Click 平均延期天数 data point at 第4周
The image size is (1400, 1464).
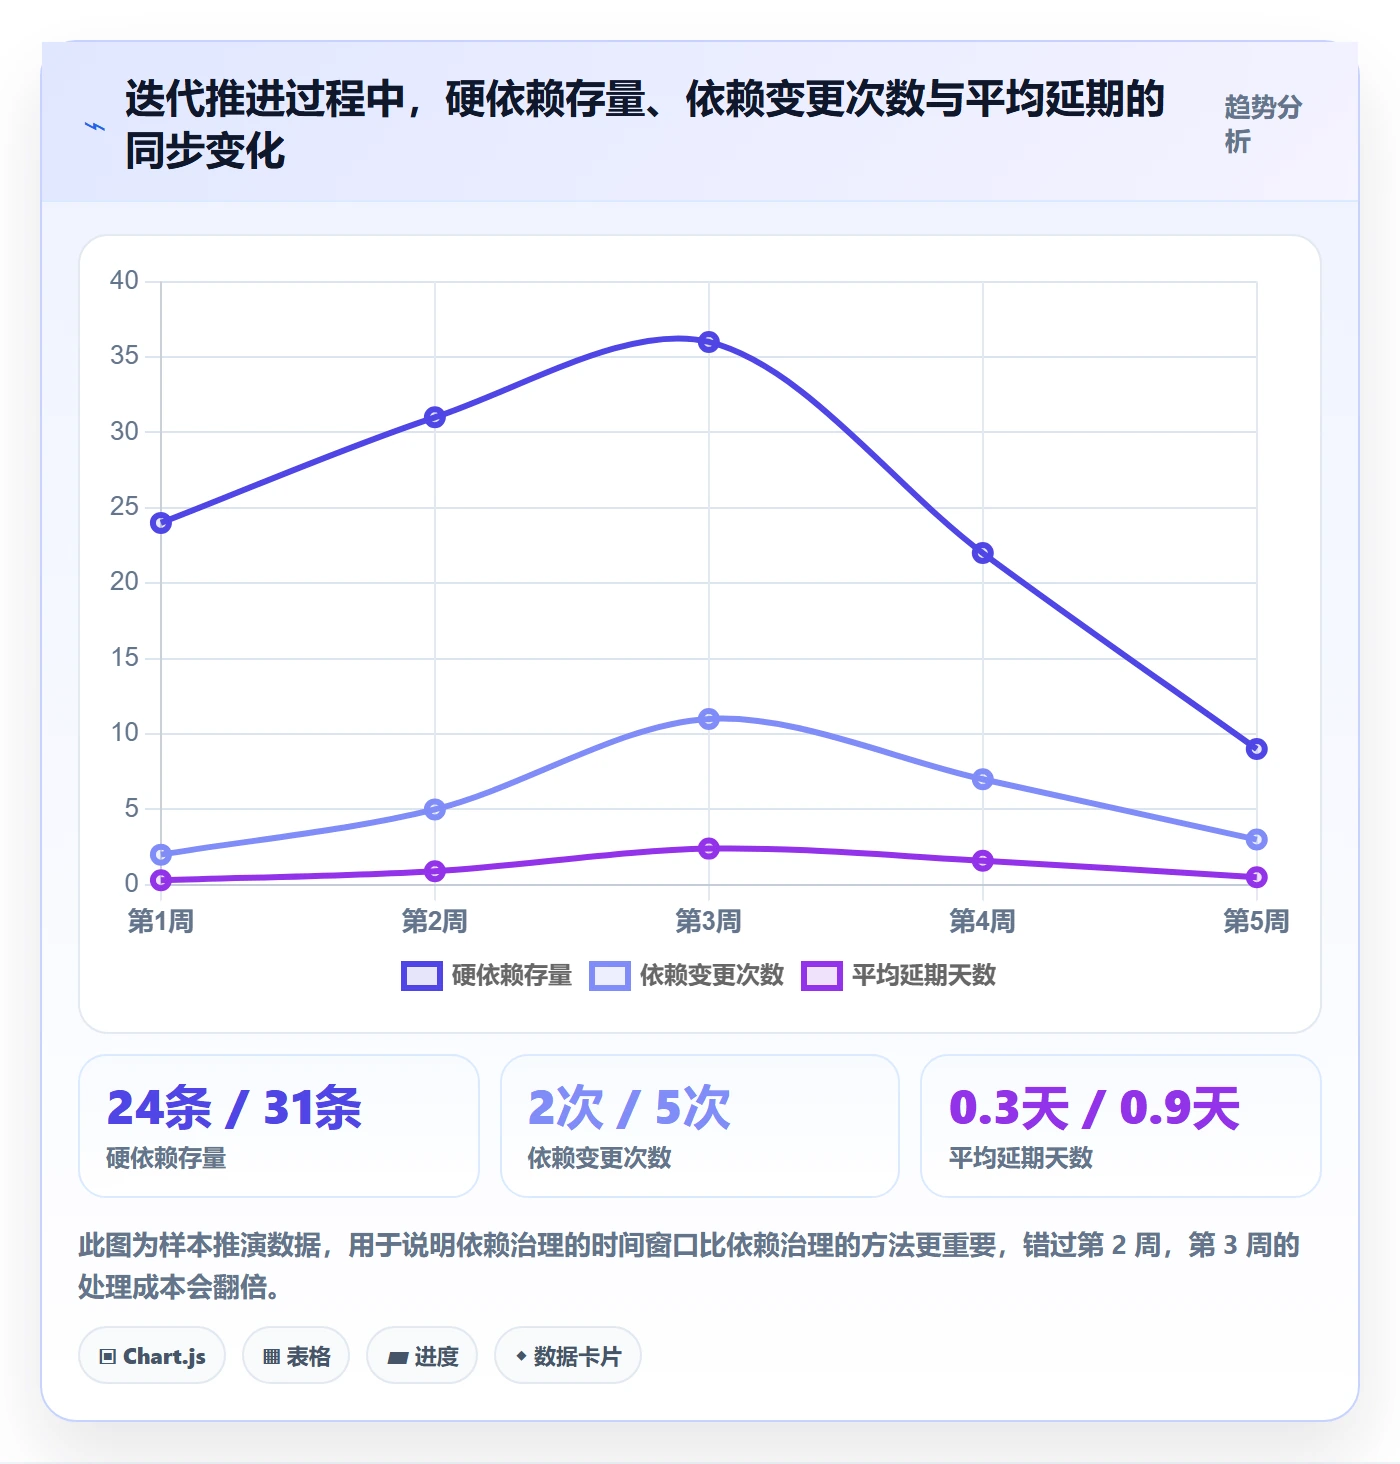click(983, 860)
